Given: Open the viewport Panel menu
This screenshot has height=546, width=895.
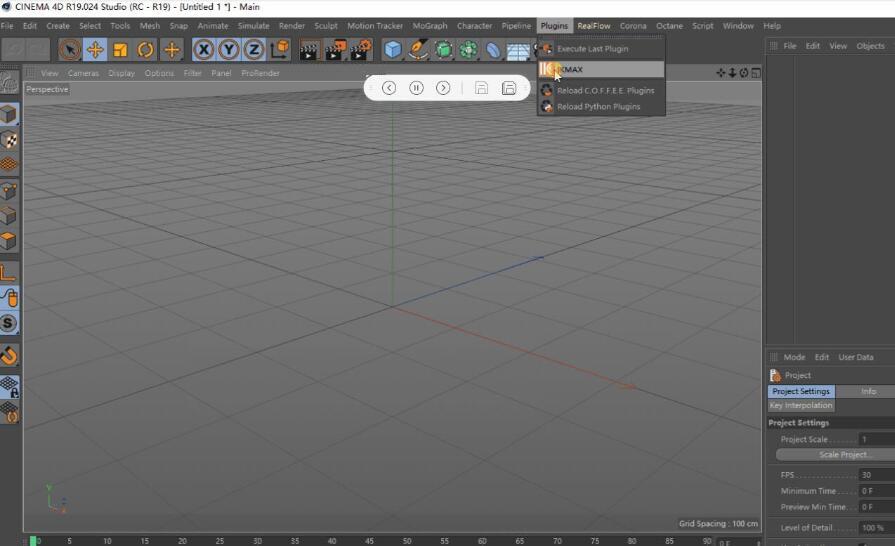Looking at the screenshot, I should tap(221, 73).
